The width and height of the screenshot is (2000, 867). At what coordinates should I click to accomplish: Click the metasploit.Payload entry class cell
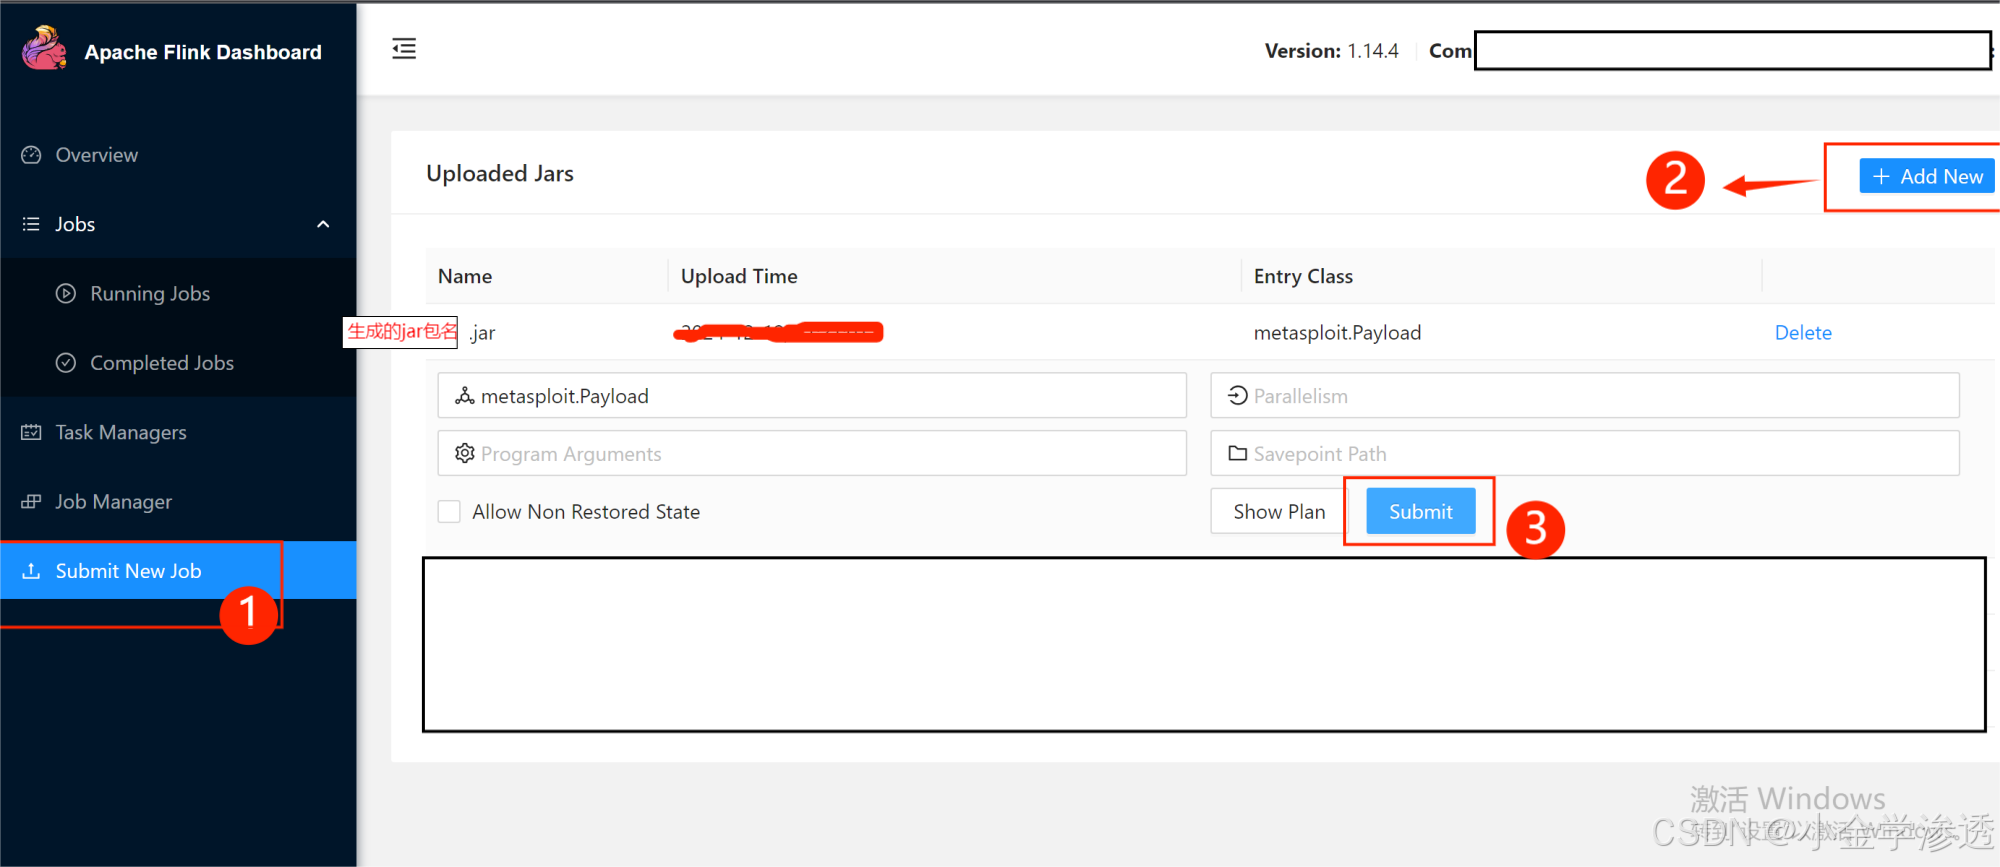click(x=1337, y=332)
